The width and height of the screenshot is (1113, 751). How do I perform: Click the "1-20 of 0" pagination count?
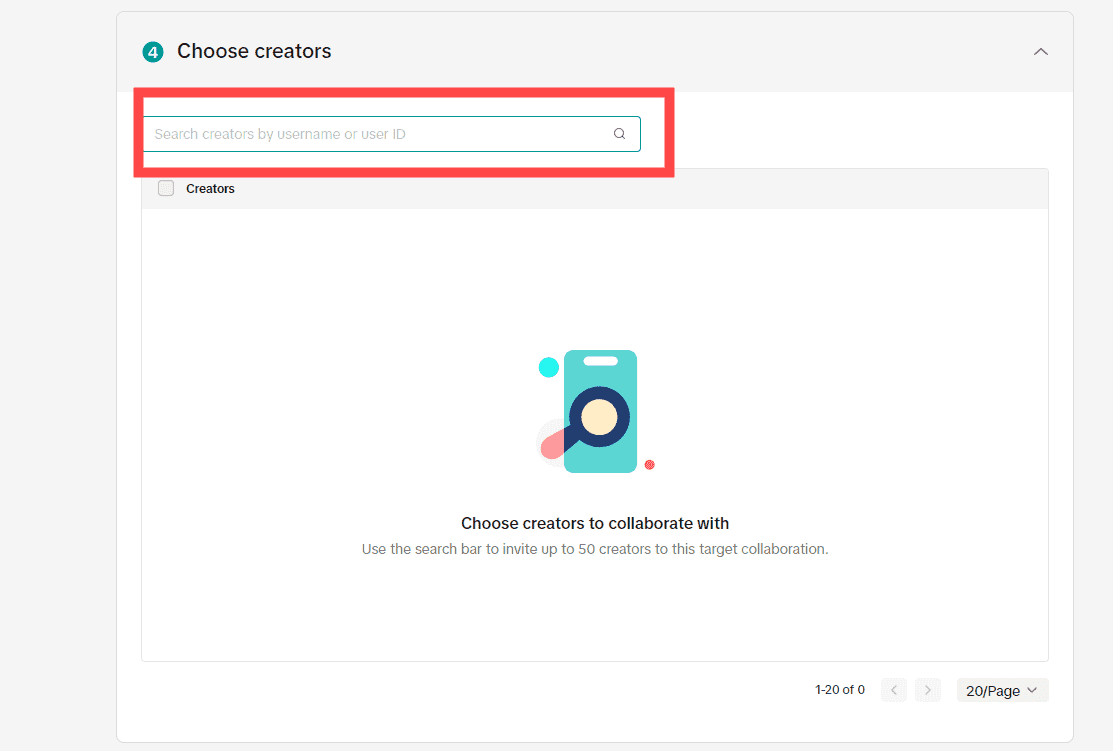point(840,690)
